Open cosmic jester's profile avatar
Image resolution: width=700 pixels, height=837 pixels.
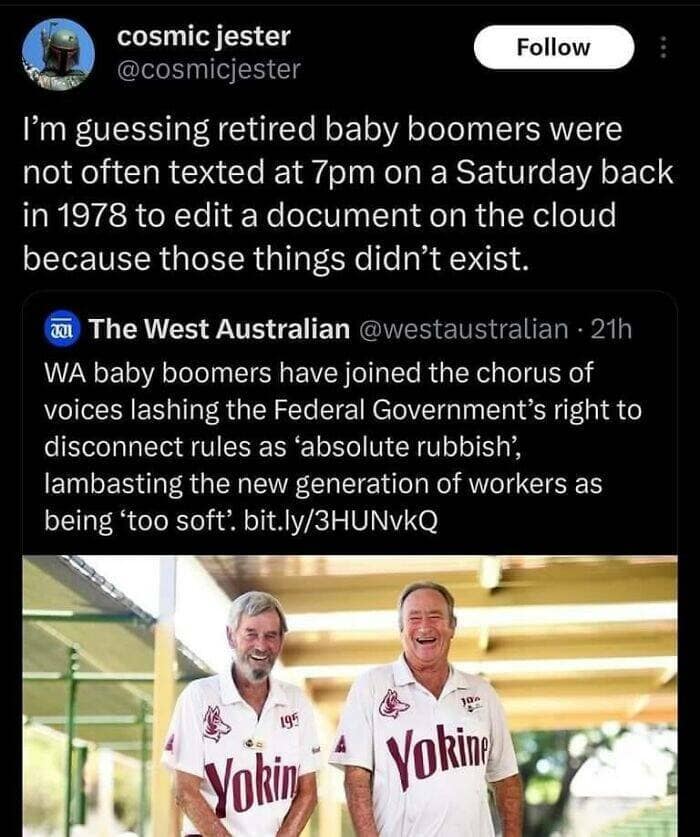pos(58,53)
